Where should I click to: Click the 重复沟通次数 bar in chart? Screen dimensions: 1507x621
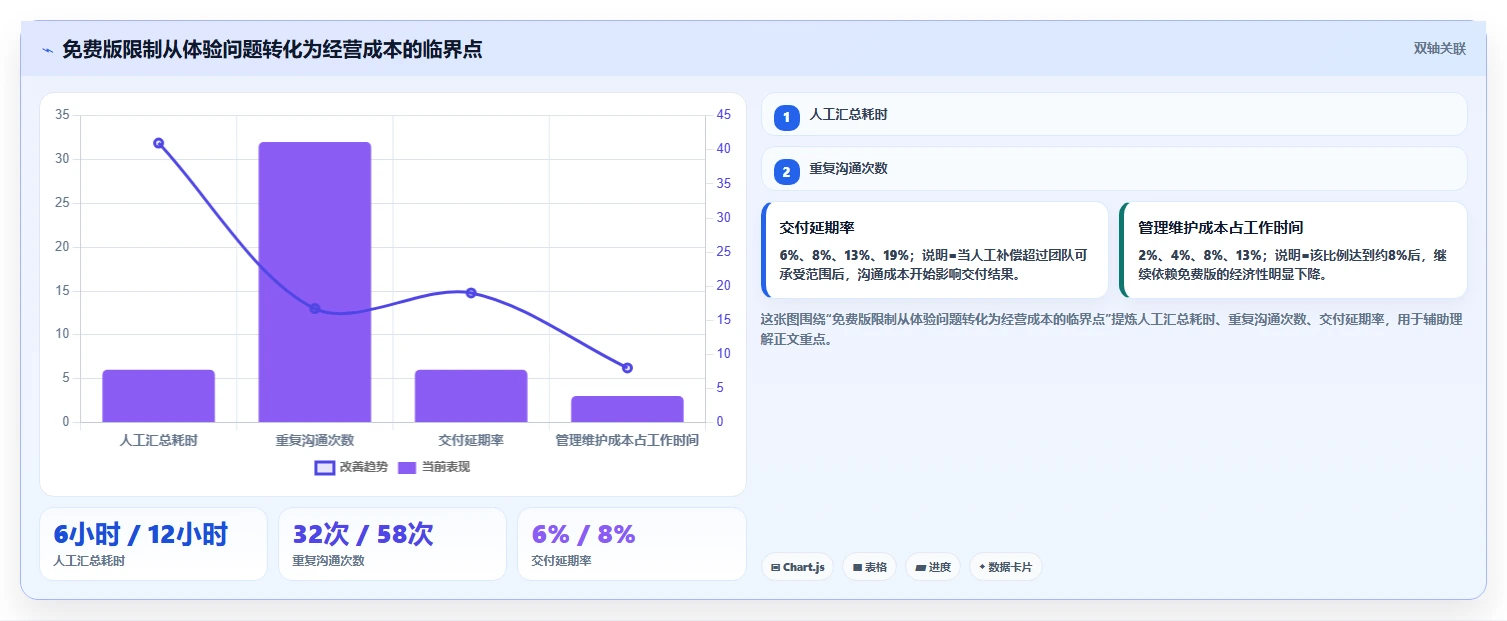pyautogui.click(x=315, y=282)
